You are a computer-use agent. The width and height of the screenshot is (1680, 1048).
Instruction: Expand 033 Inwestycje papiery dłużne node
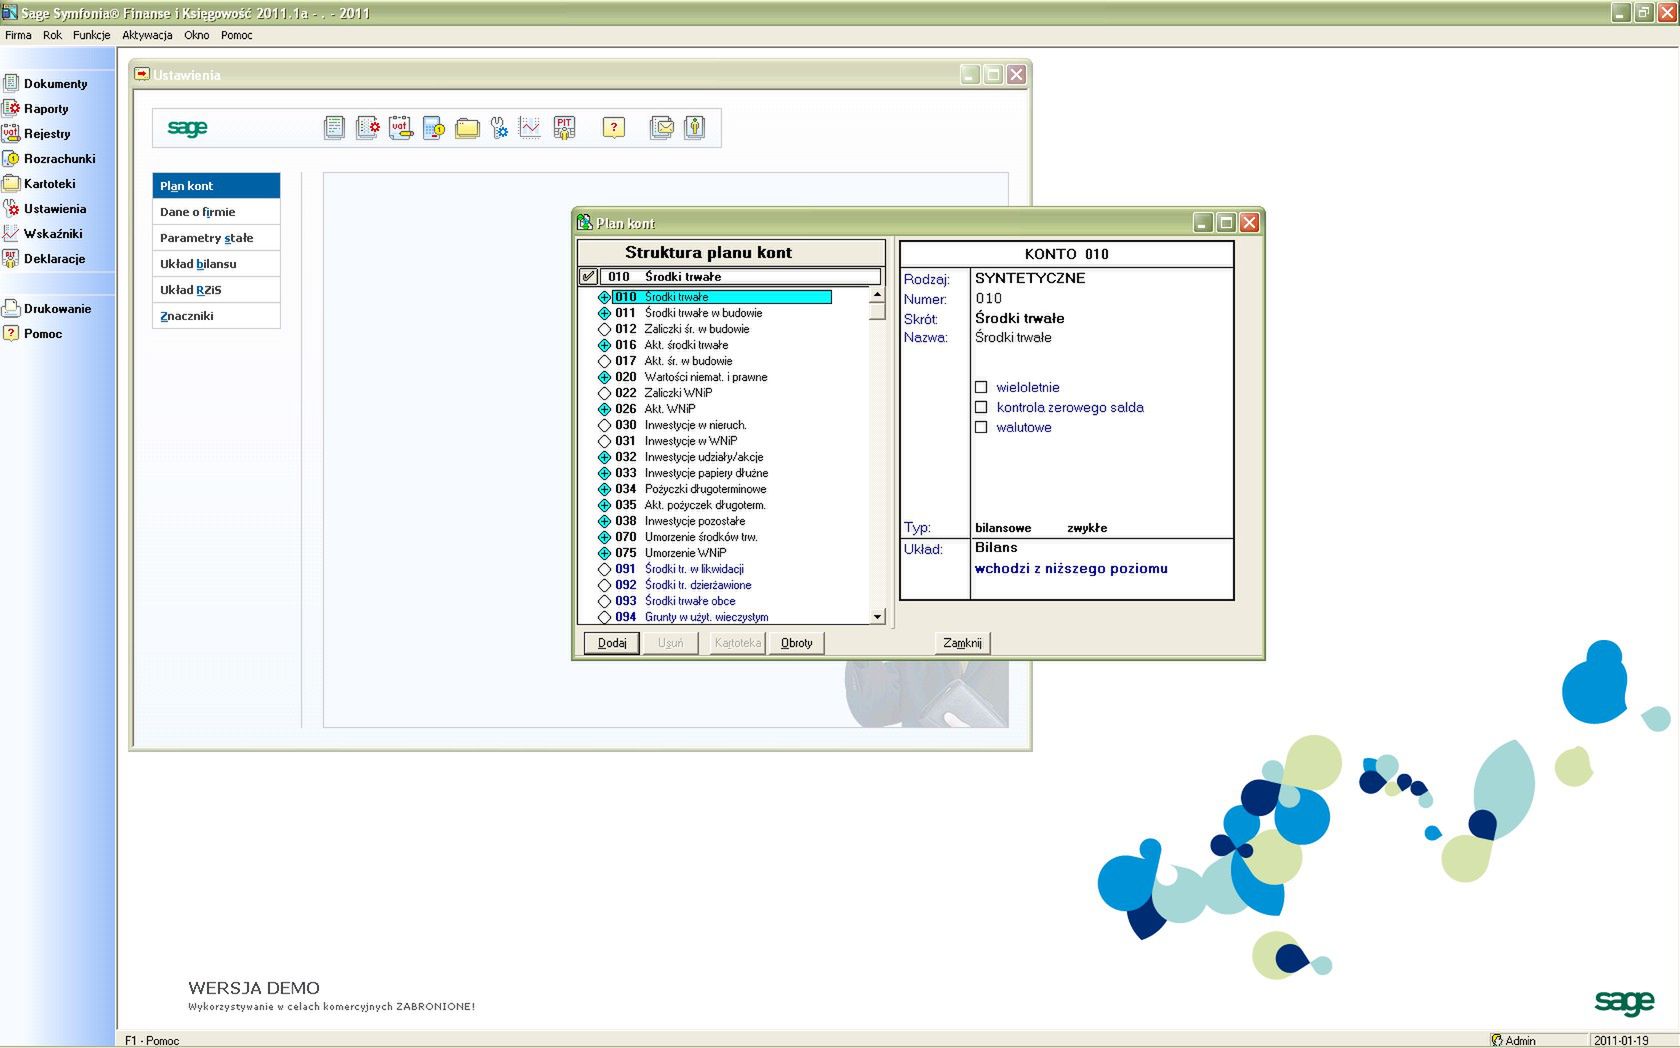(x=604, y=473)
